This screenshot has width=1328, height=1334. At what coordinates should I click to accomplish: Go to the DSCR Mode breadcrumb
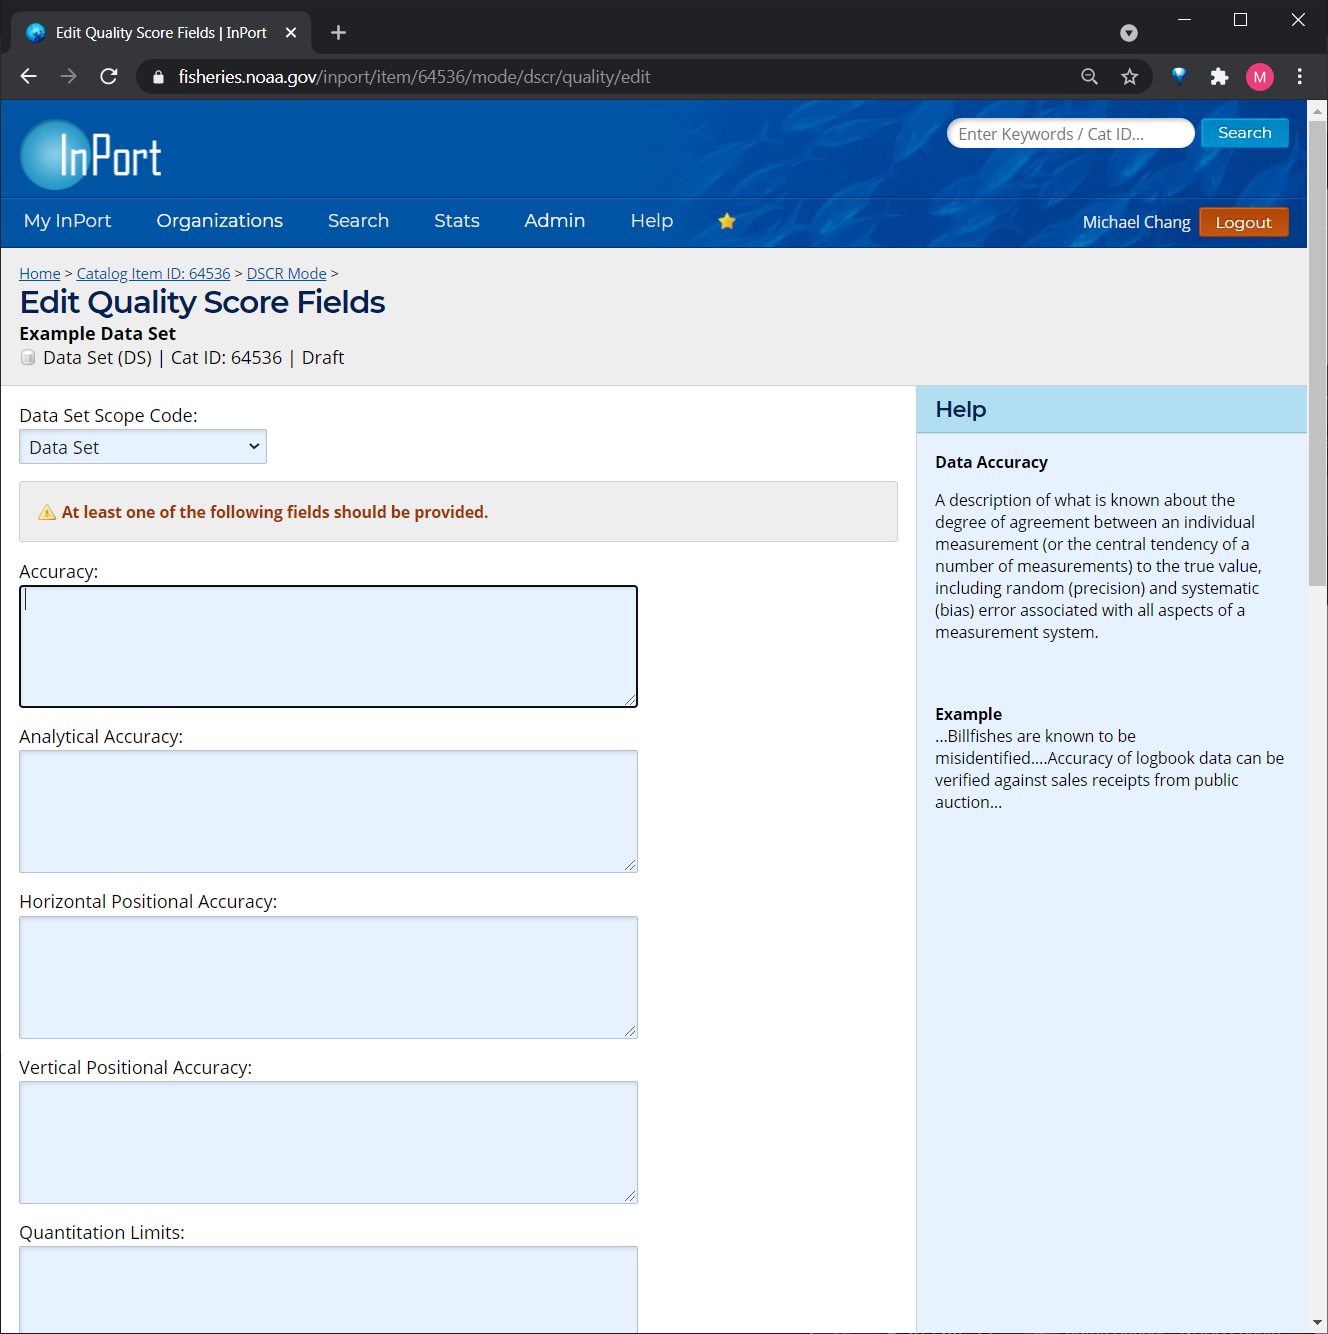[287, 274]
